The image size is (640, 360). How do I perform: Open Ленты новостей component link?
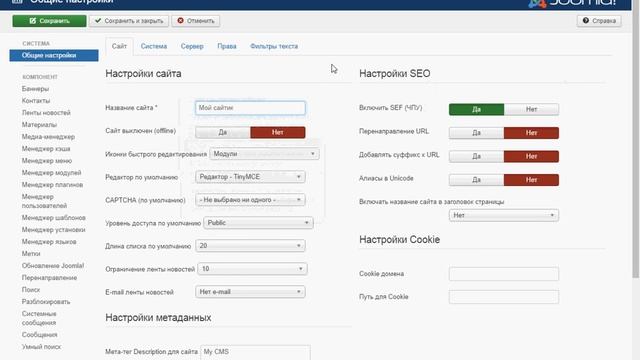coord(46,113)
